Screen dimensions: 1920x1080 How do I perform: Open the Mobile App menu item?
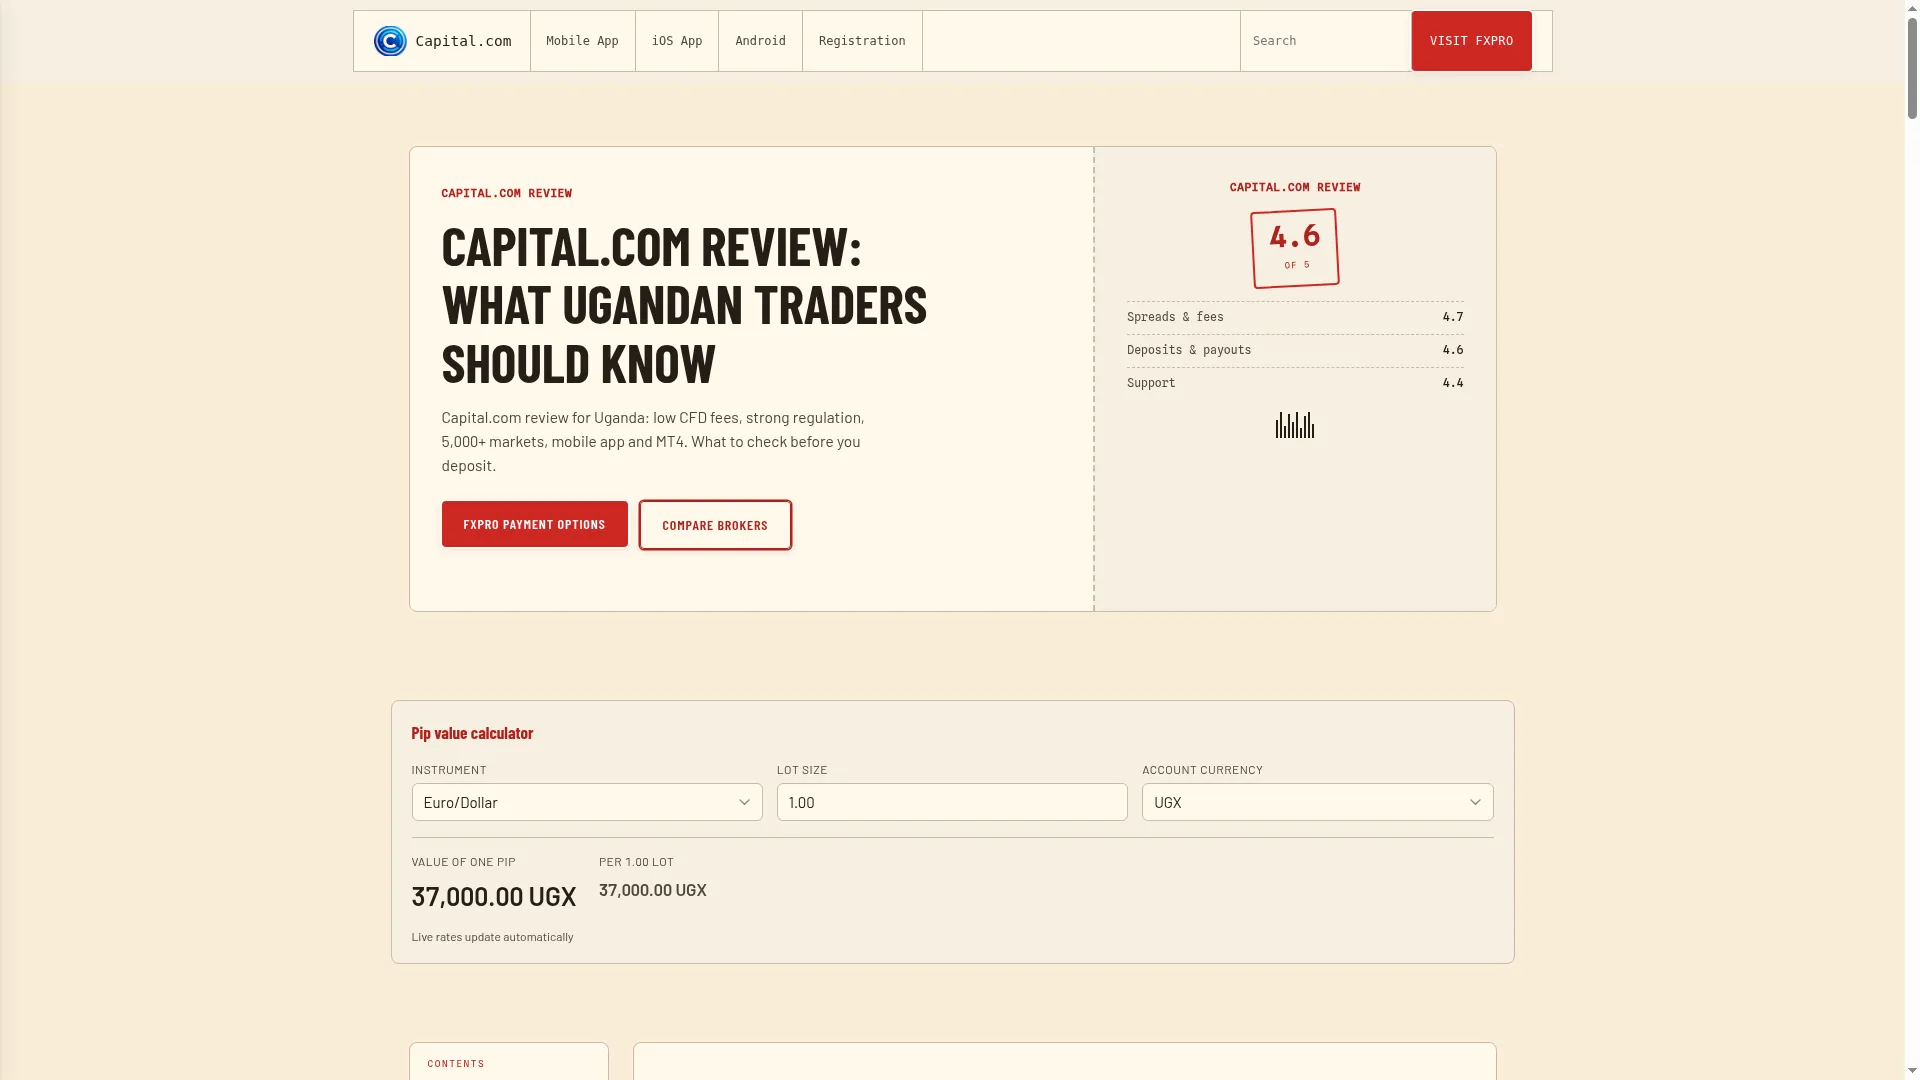582,41
